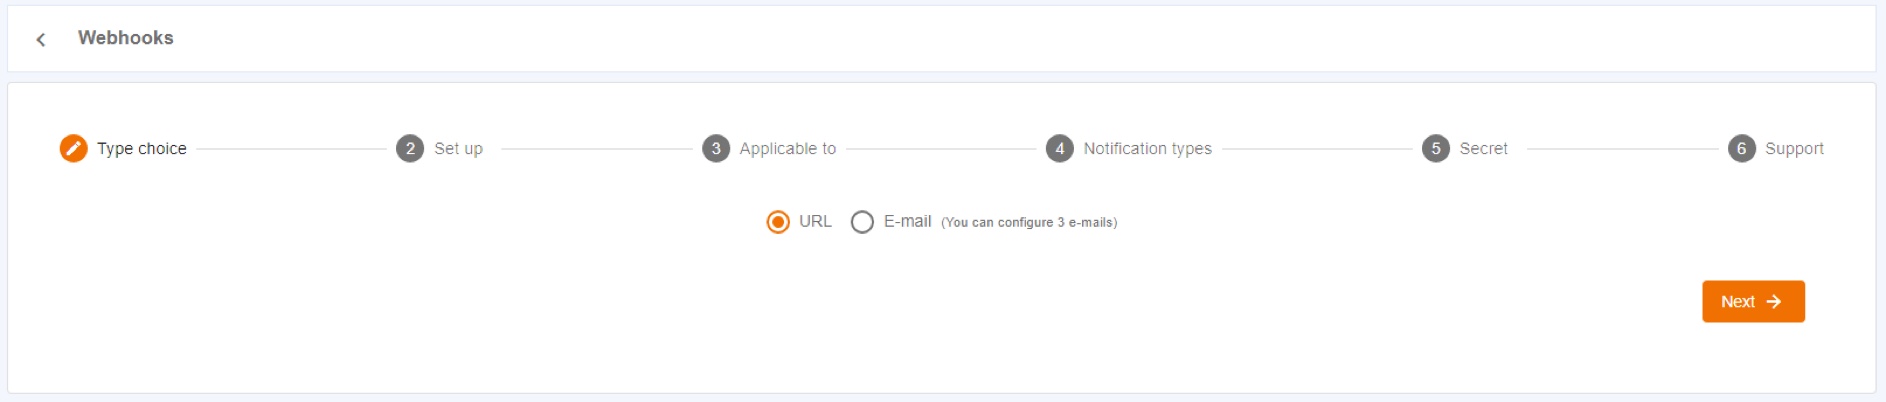Click the Webhooks page title

[126, 38]
